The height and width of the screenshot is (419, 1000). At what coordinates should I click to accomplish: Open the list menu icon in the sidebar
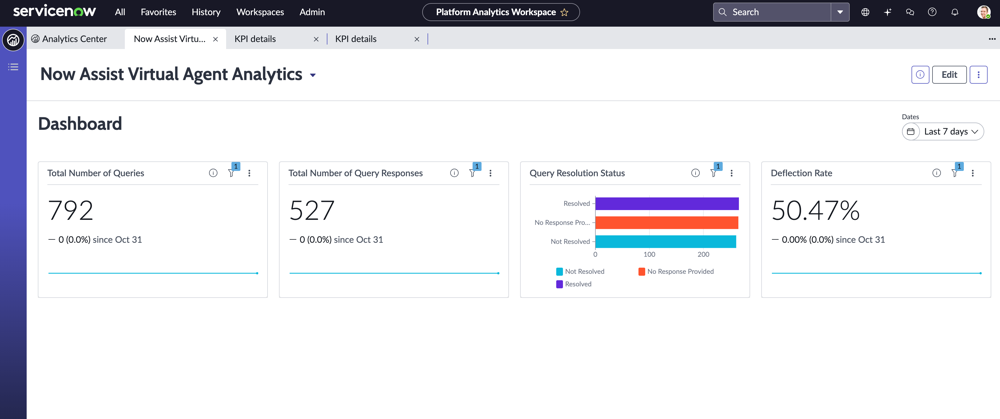click(x=13, y=66)
